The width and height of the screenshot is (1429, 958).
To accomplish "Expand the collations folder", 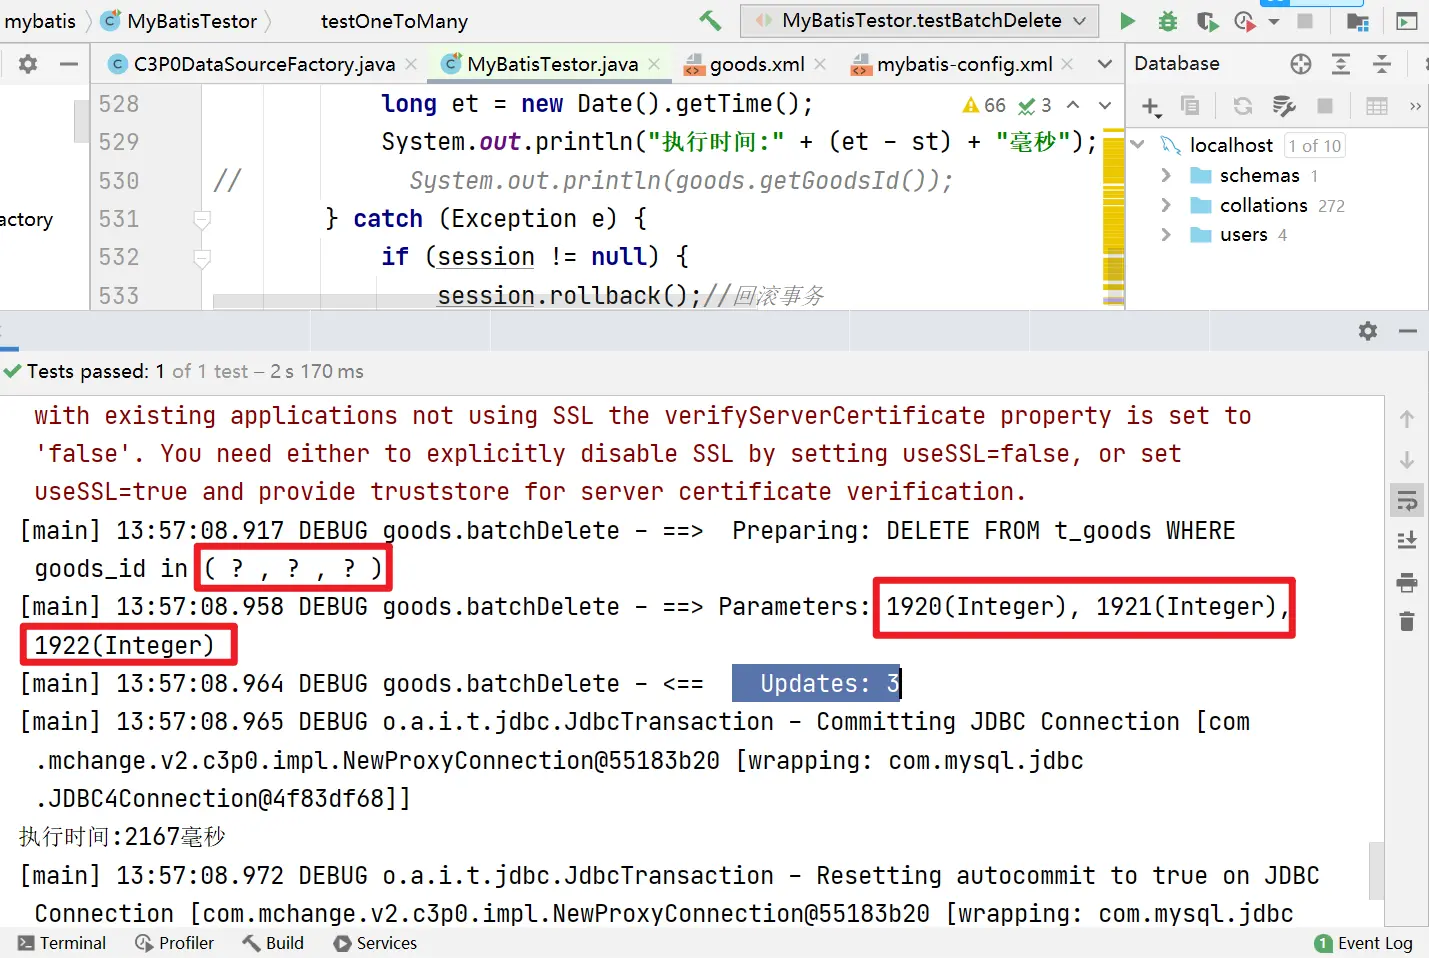I will pos(1166,205).
